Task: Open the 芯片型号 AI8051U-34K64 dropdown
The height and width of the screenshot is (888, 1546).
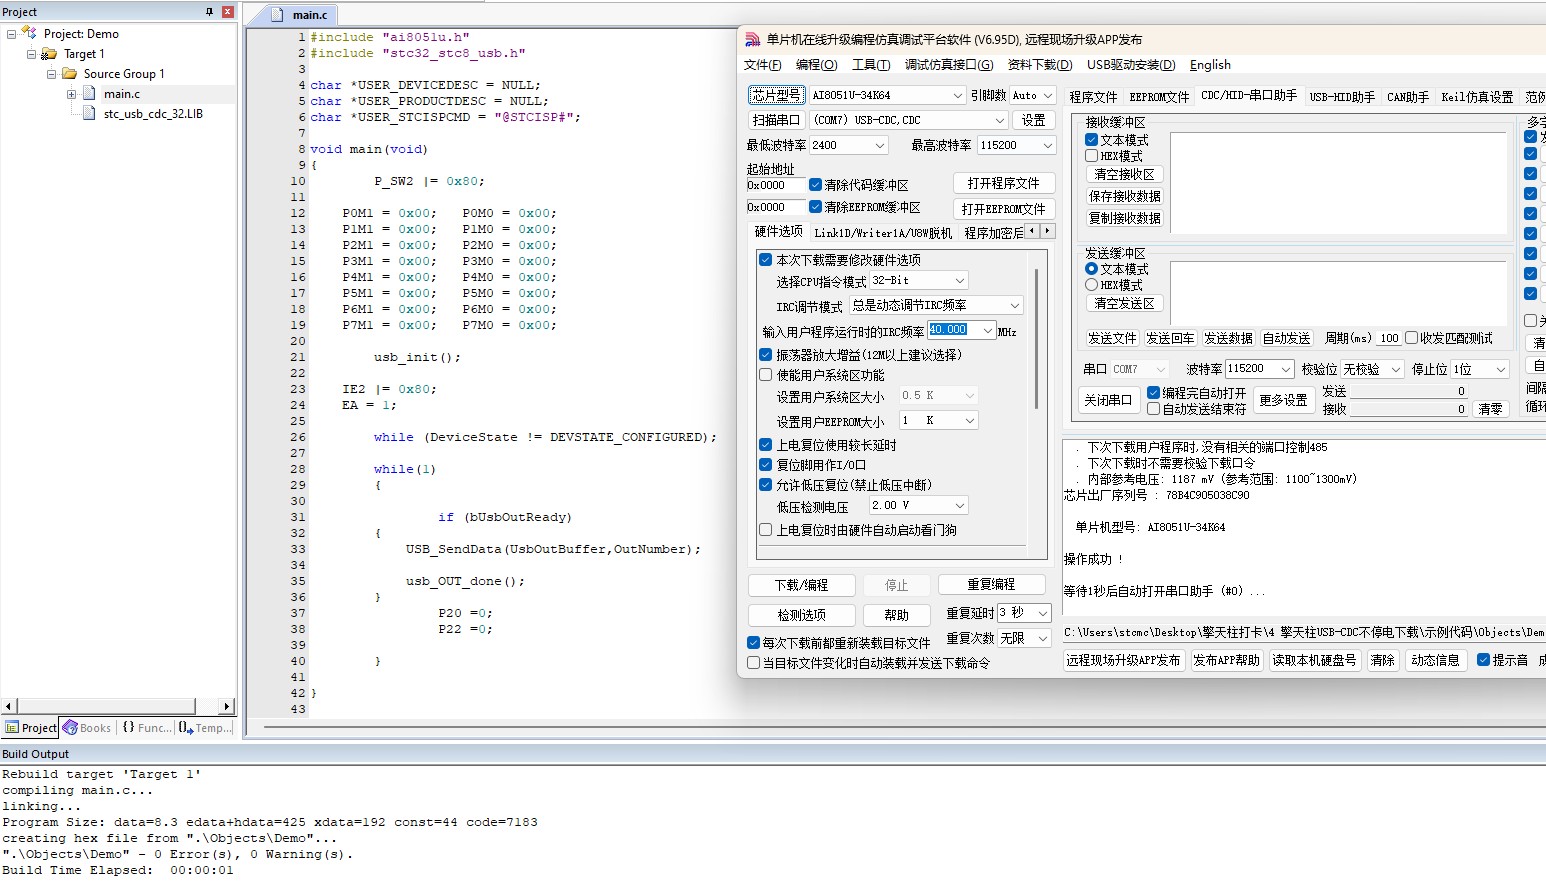Action: pyautogui.click(x=957, y=95)
